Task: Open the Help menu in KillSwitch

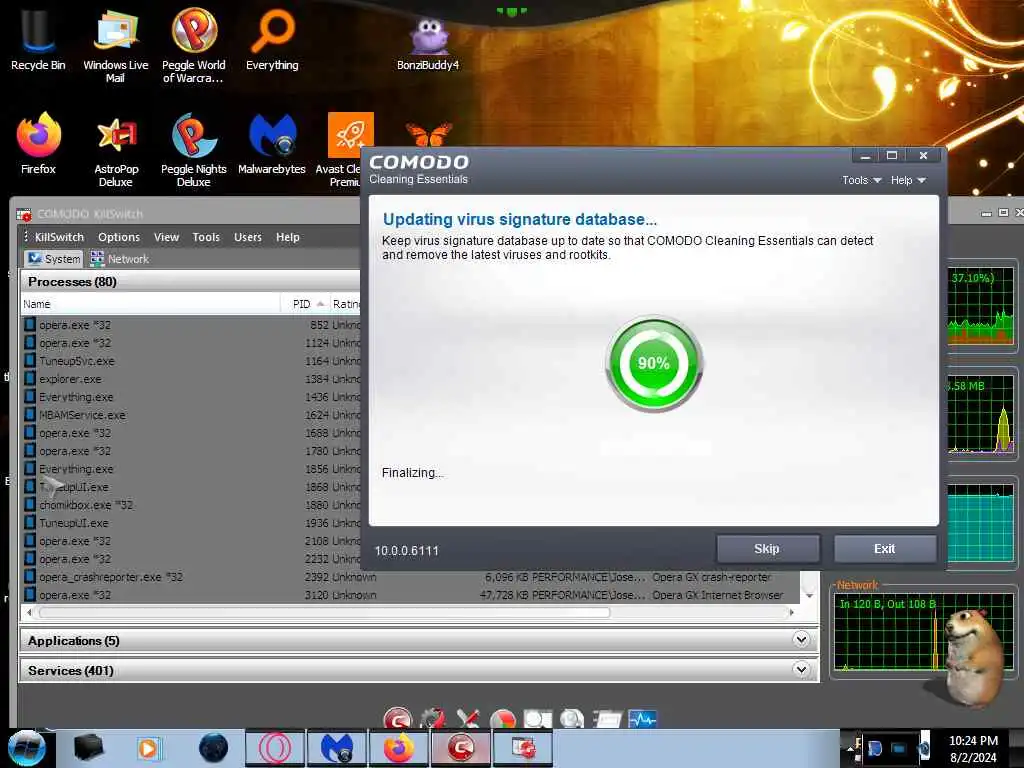Action: (x=287, y=237)
